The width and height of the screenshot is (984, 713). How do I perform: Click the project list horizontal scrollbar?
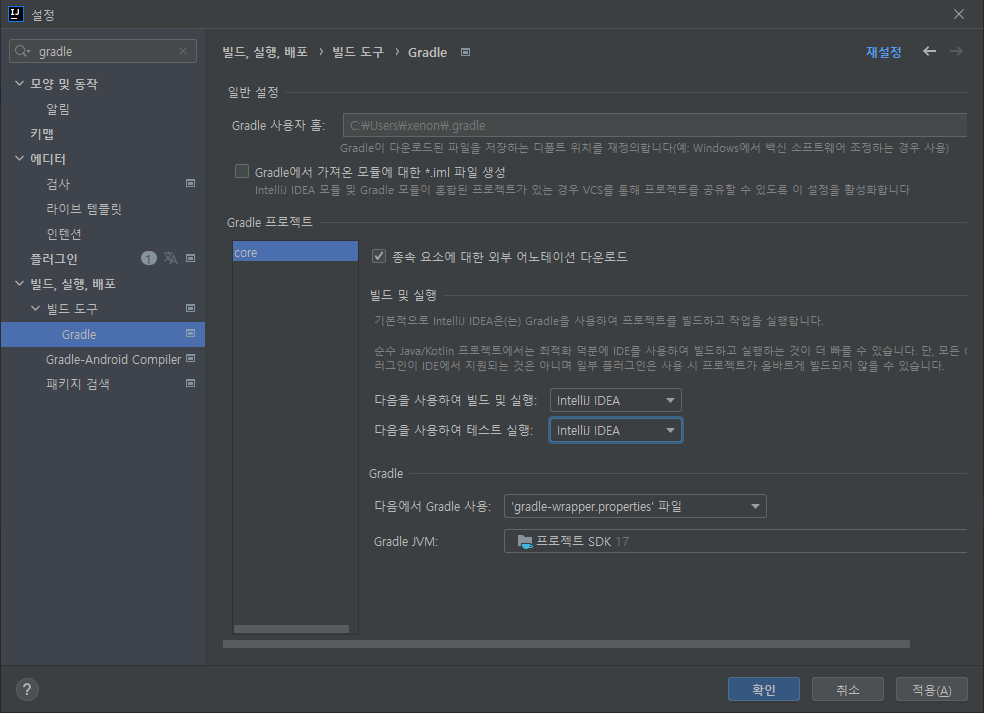[291, 629]
